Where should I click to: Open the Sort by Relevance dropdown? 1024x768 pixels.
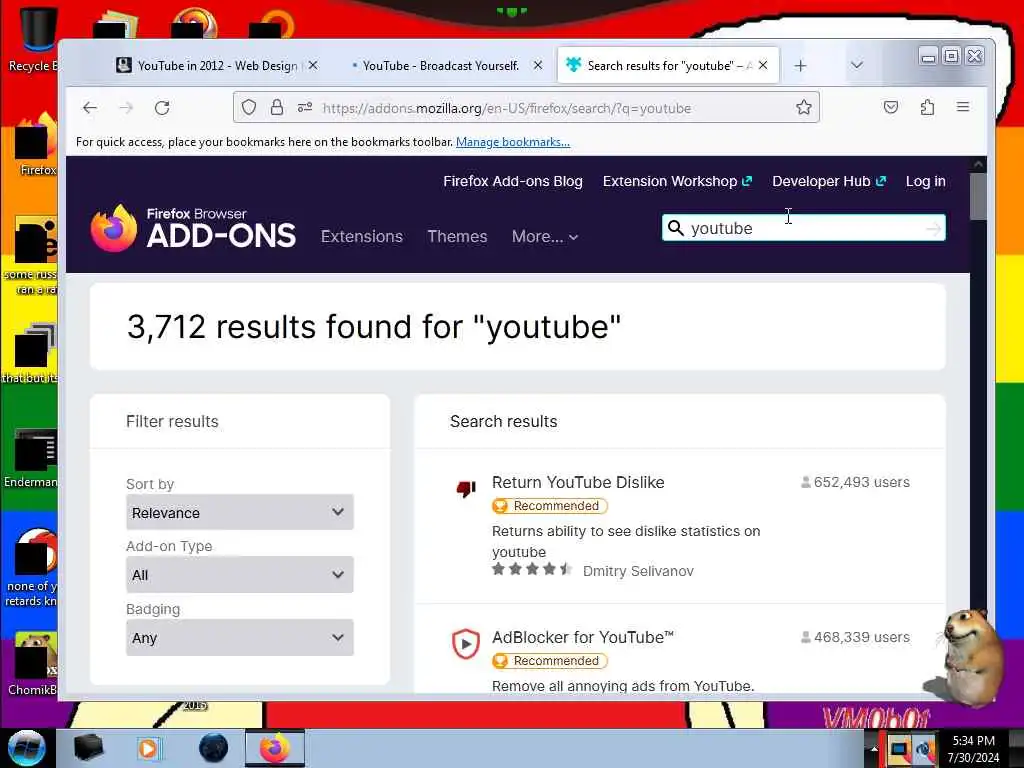pos(240,513)
